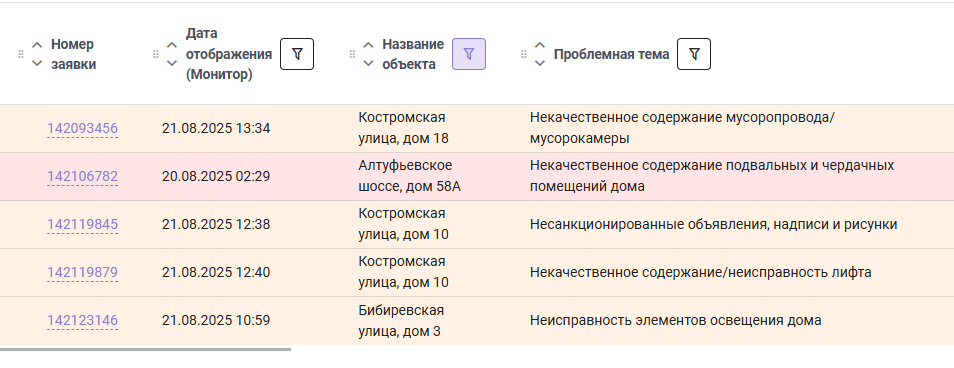Select the pink Алтуфьевское шоссе, дом 58А row
Image resolution: width=954 pixels, height=368 pixels.
477,176
